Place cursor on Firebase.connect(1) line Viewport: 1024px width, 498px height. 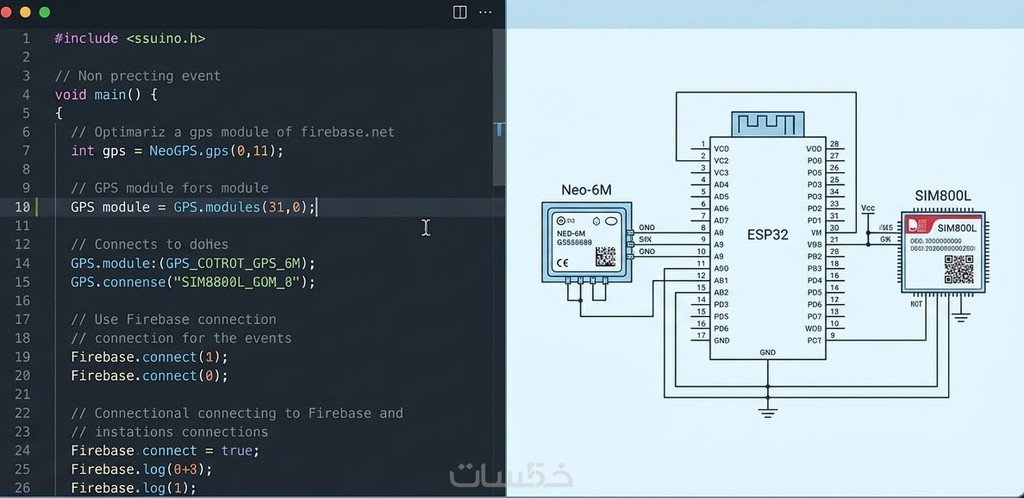point(149,357)
